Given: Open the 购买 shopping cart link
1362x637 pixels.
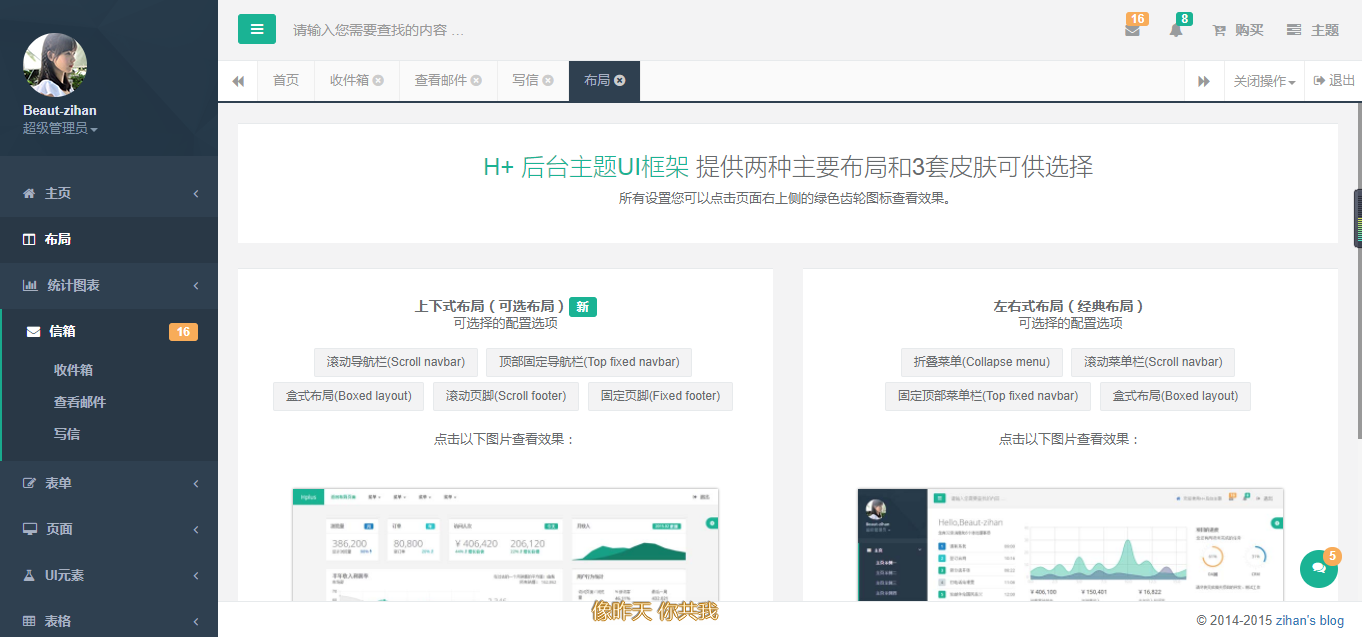Looking at the screenshot, I should (1238, 30).
